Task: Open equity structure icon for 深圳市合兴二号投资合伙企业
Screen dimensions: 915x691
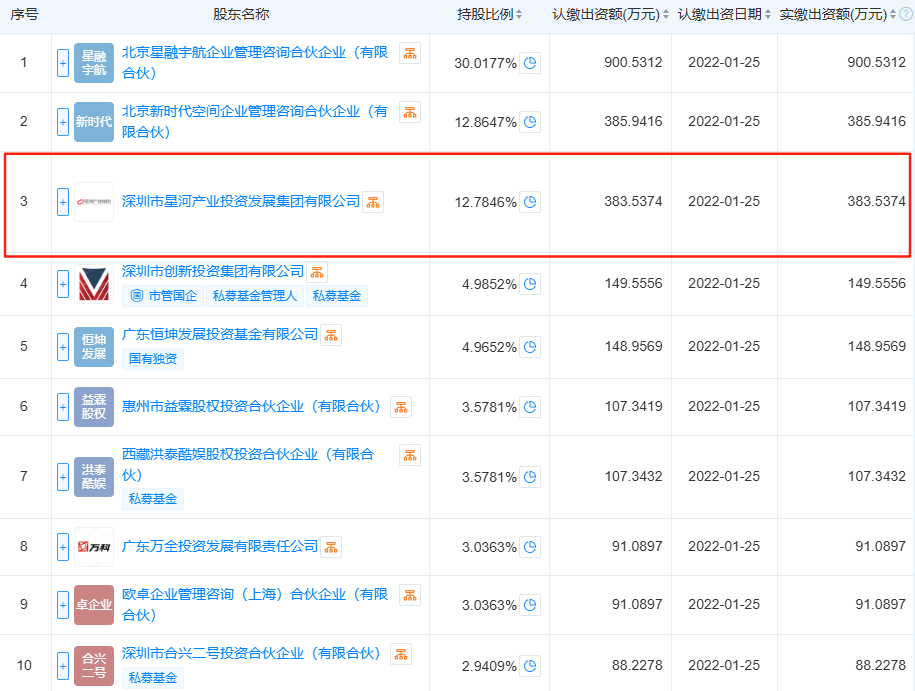Action: (401, 655)
